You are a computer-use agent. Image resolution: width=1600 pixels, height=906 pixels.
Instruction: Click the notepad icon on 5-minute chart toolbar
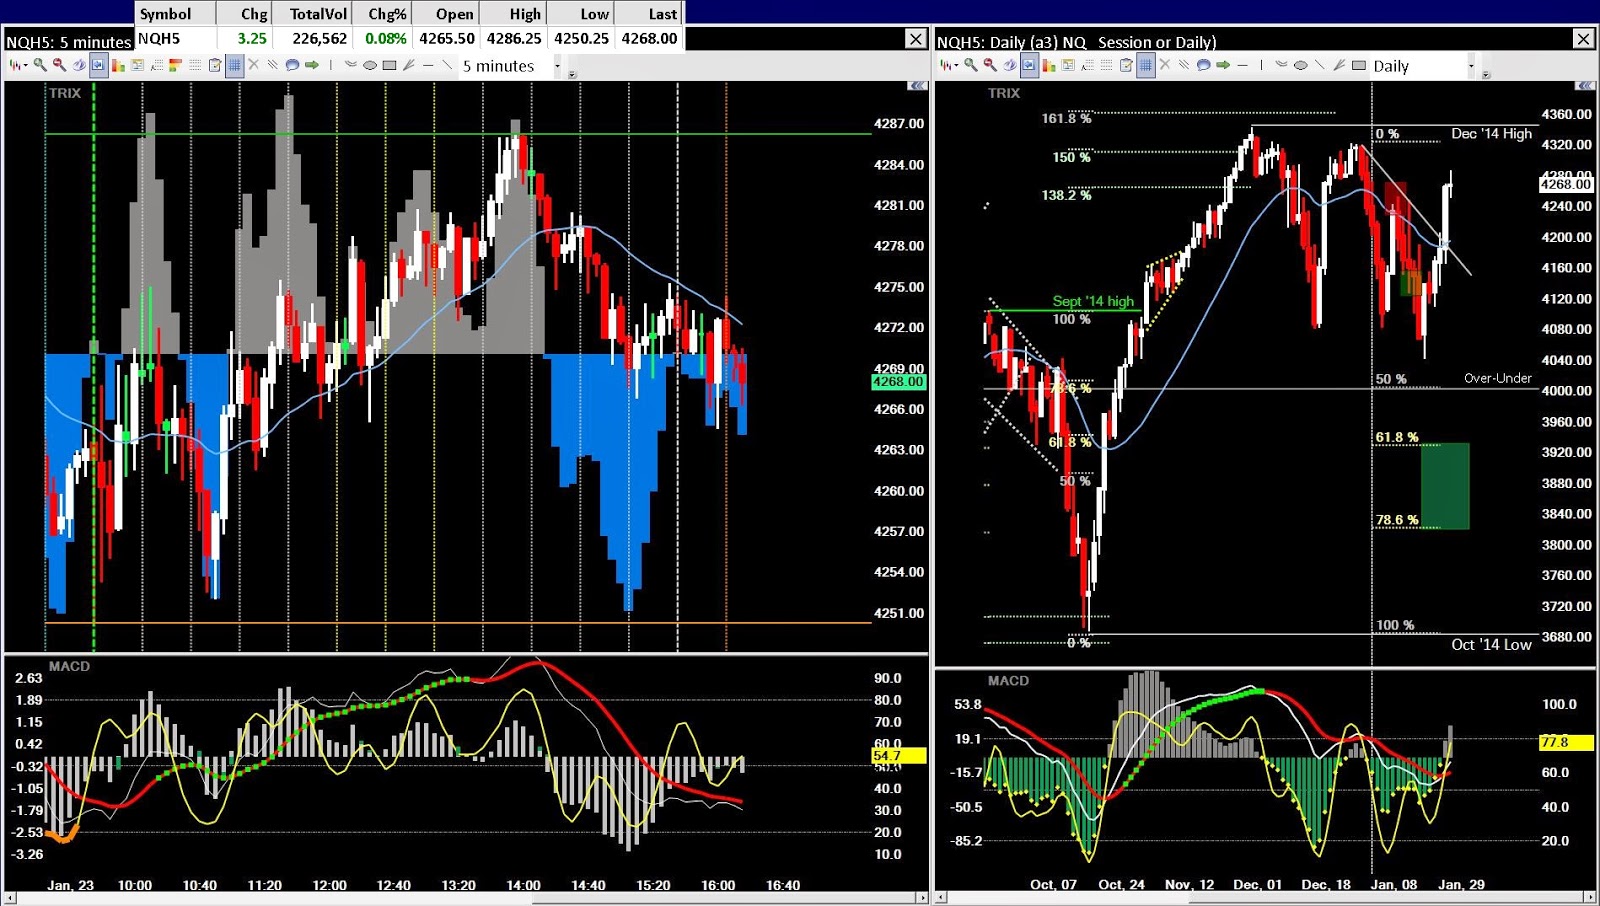214,65
